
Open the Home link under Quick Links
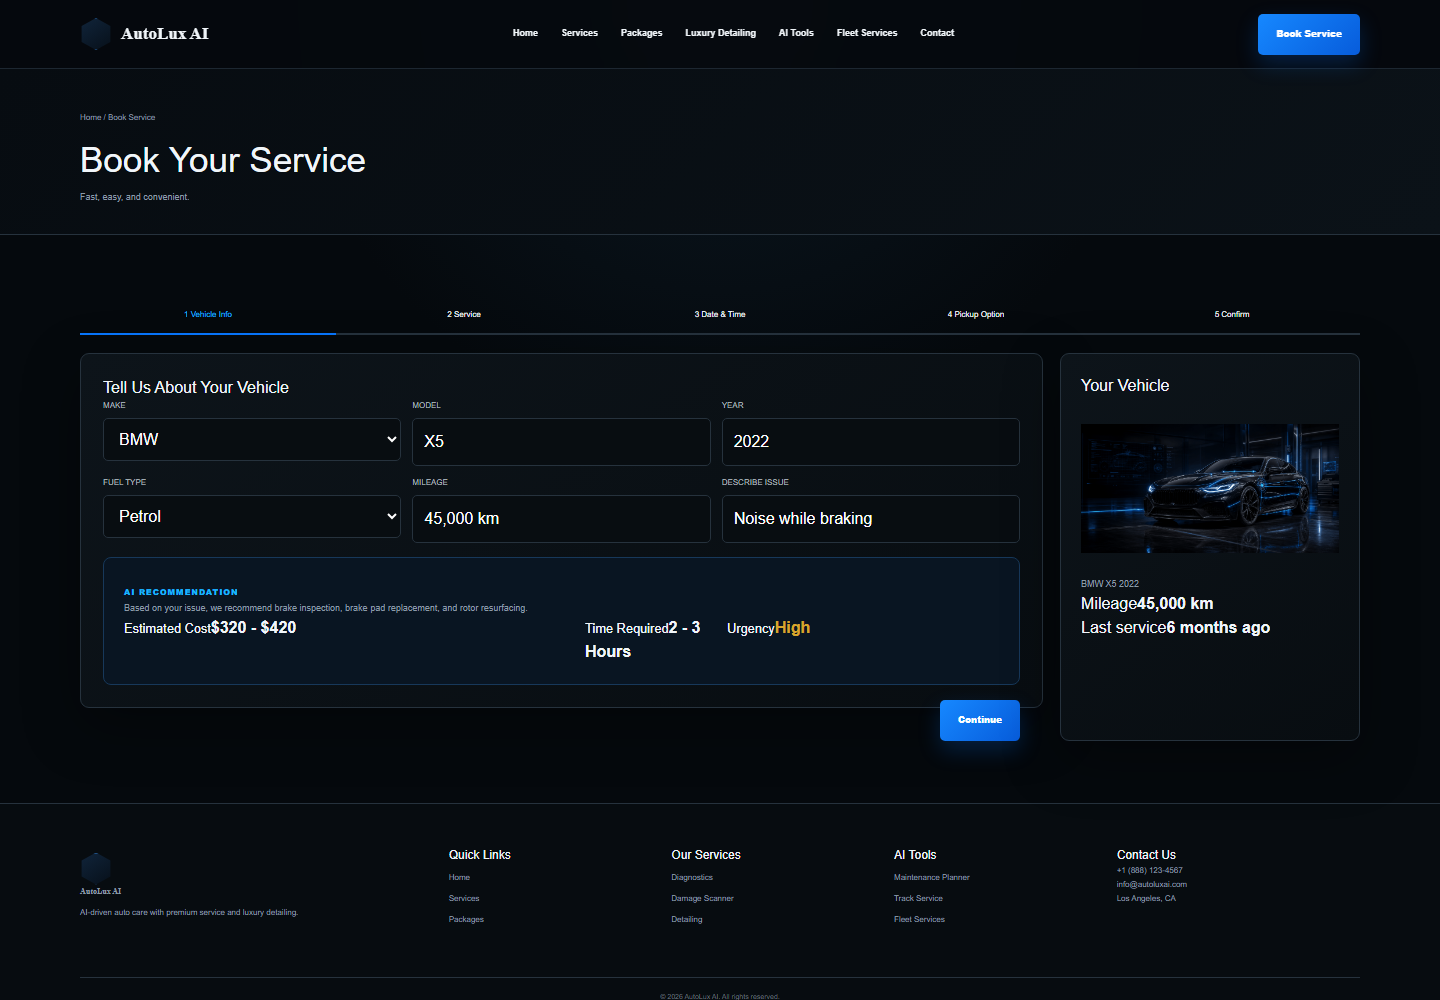point(459,877)
